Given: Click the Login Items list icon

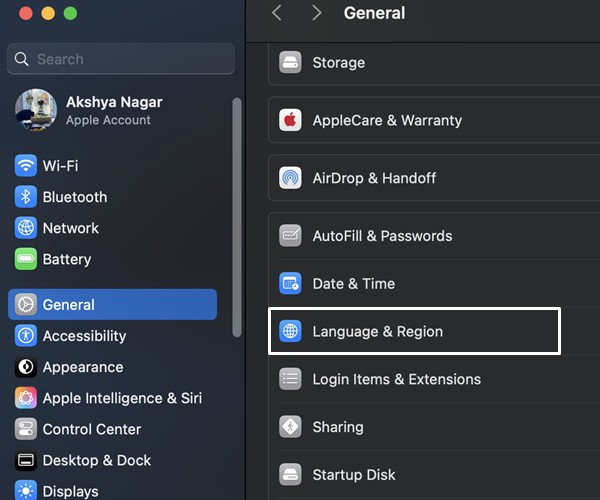Looking at the screenshot, I should pyautogui.click(x=290, y=379).
